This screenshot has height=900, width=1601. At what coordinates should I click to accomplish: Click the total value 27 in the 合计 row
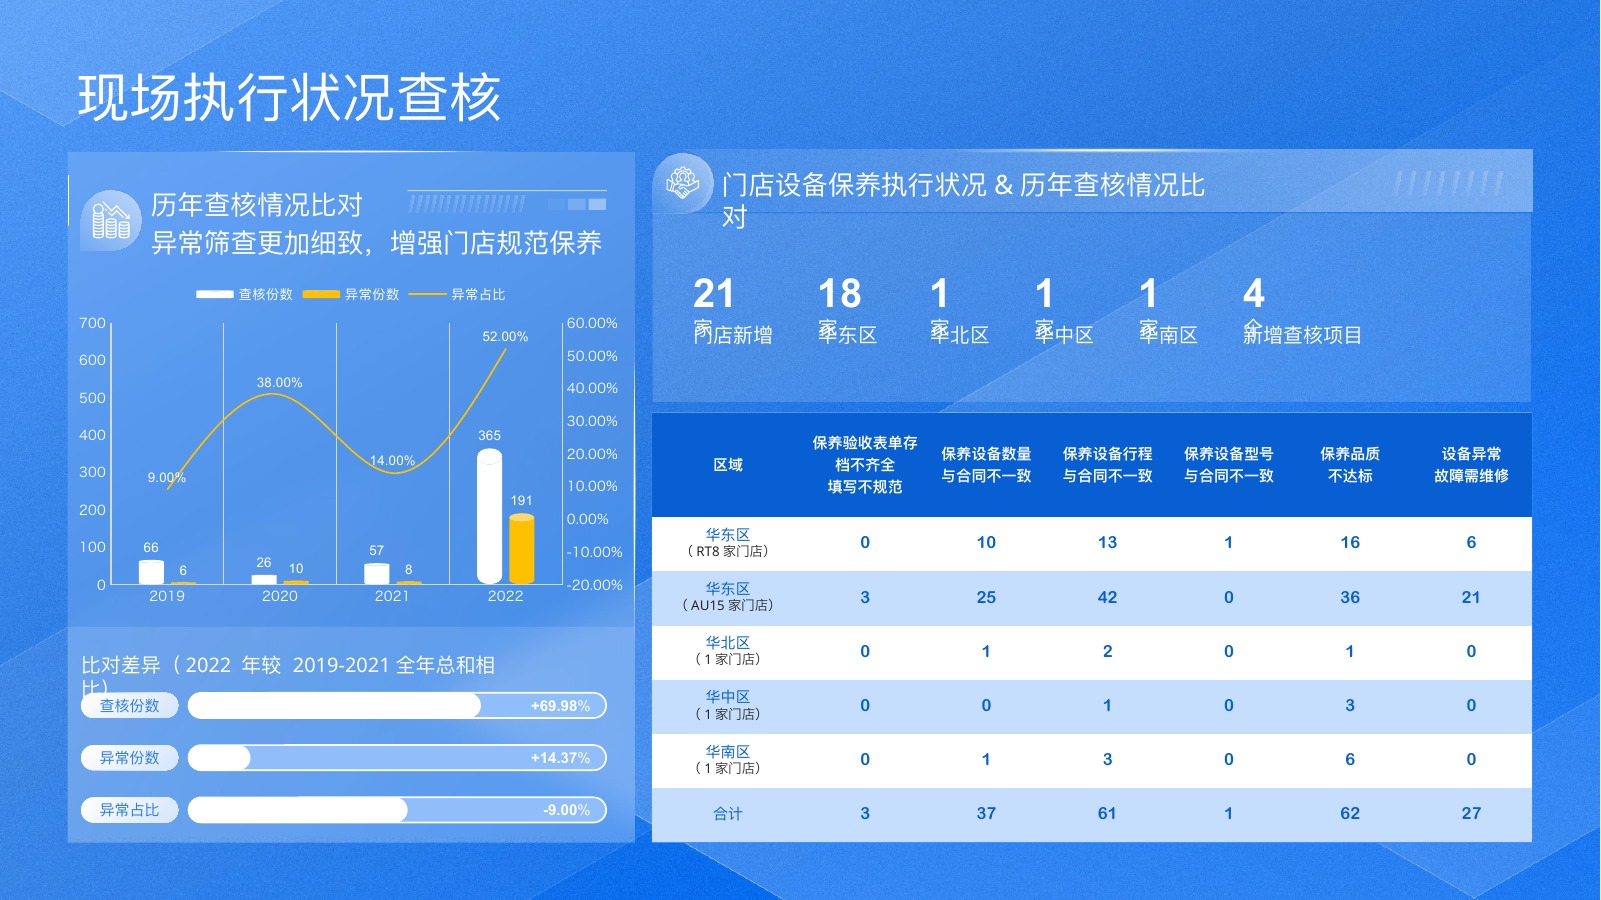pyautogui.click(x=1471, y=813)
